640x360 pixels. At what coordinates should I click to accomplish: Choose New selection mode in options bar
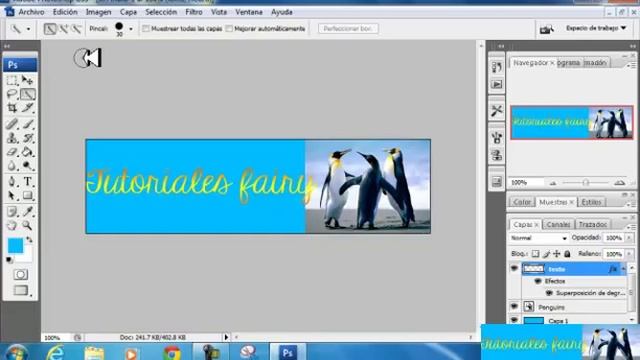pyautogui.click(x=50, y=29)
